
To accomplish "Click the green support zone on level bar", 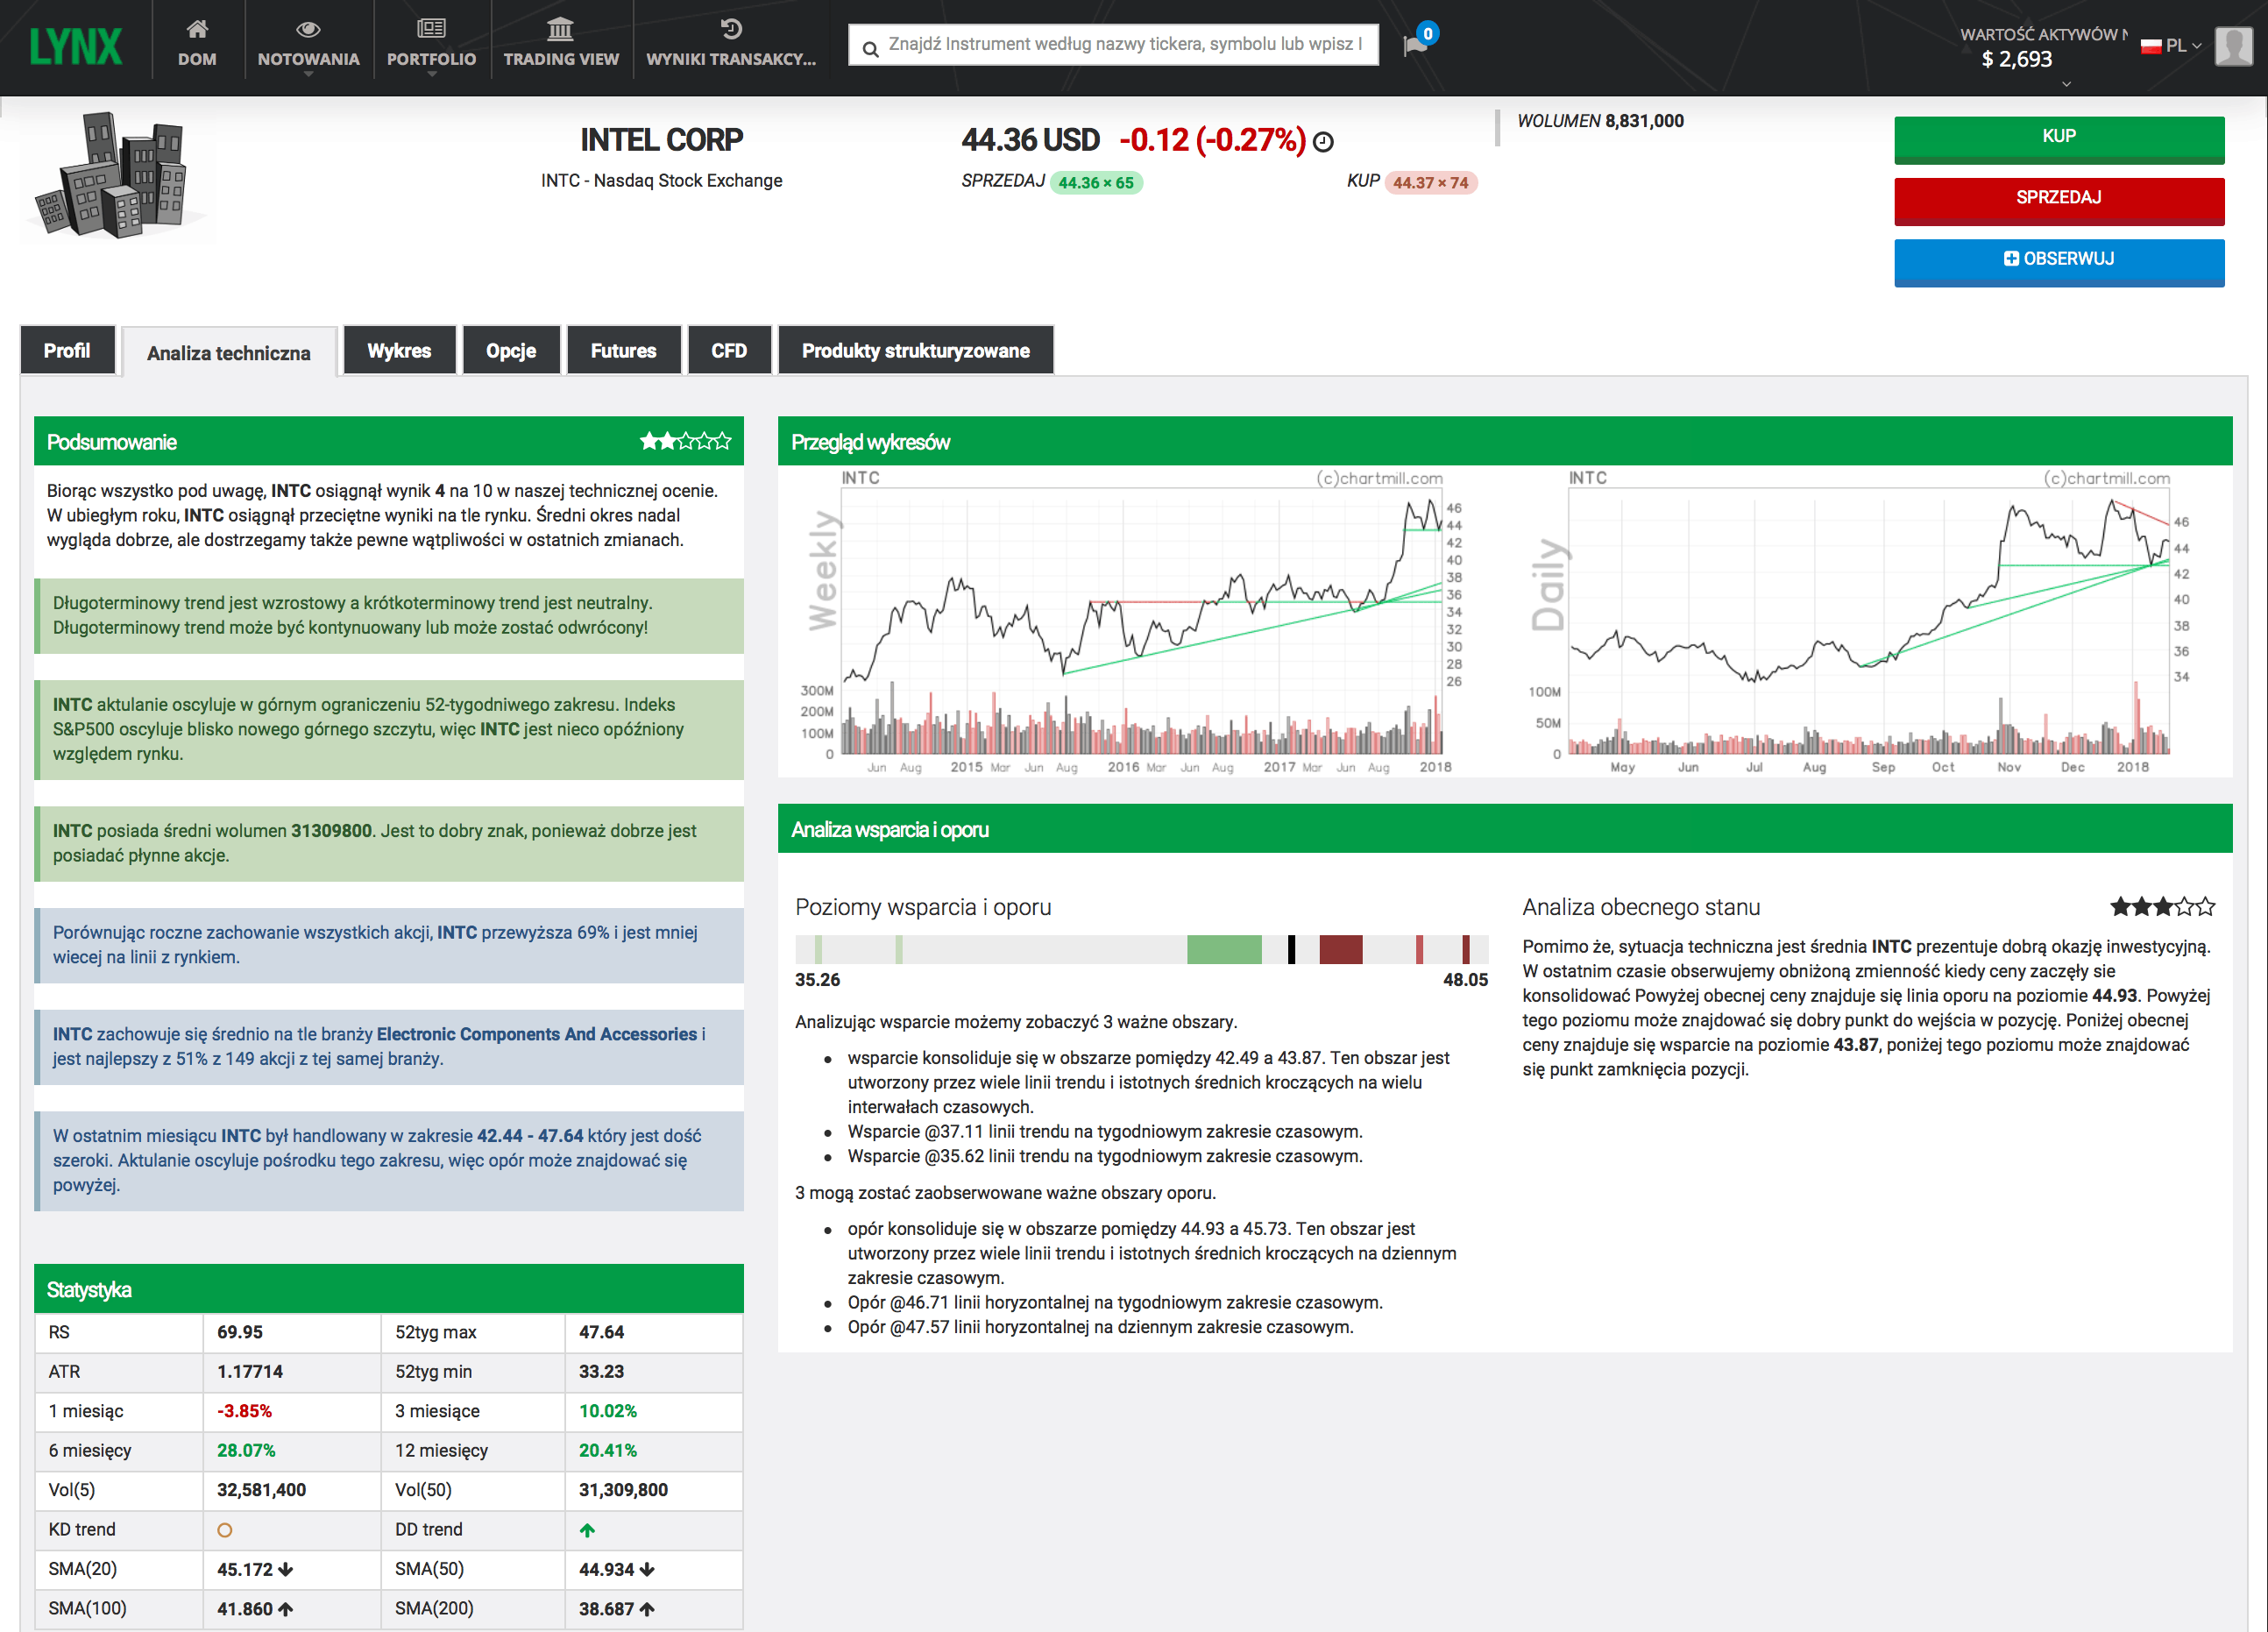I will pyautogui.click(x=1224, y=949).
